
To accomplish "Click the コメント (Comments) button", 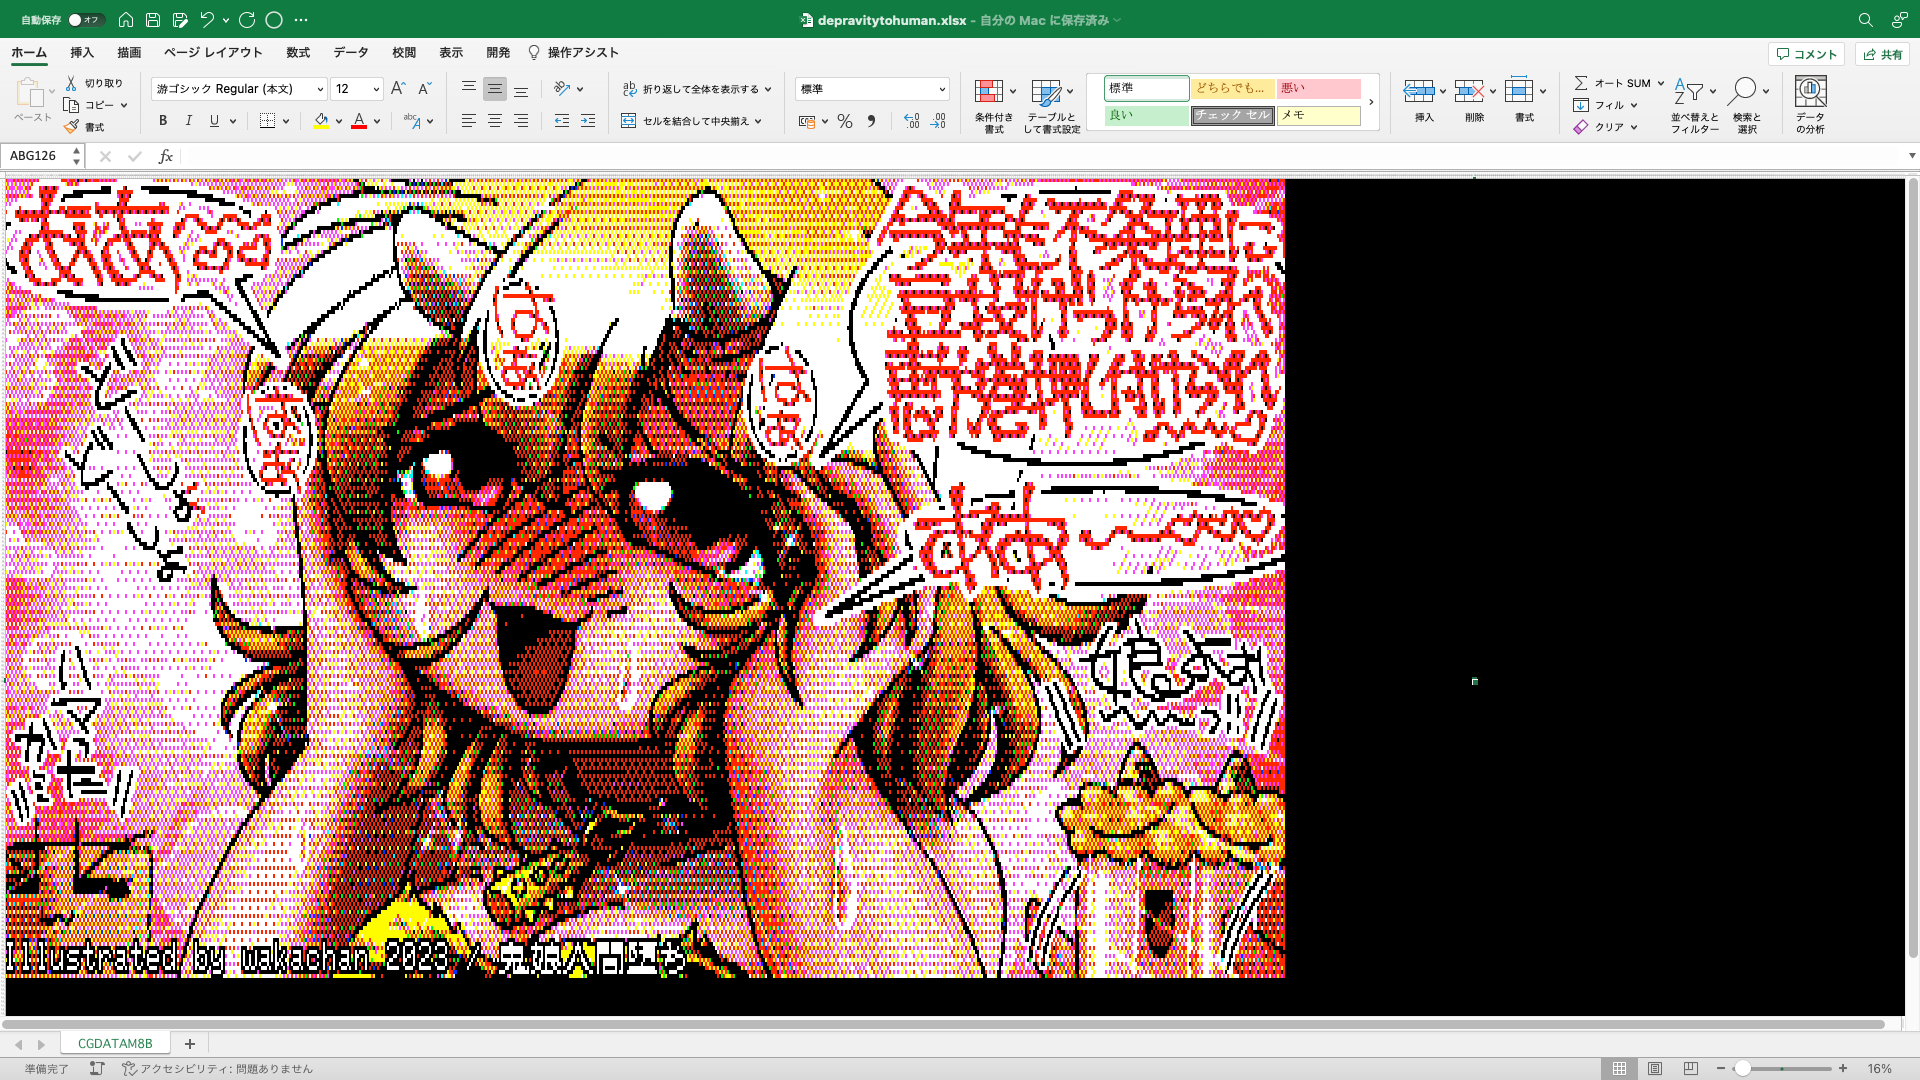I will pyautogui.click(x=1806, y=54).
